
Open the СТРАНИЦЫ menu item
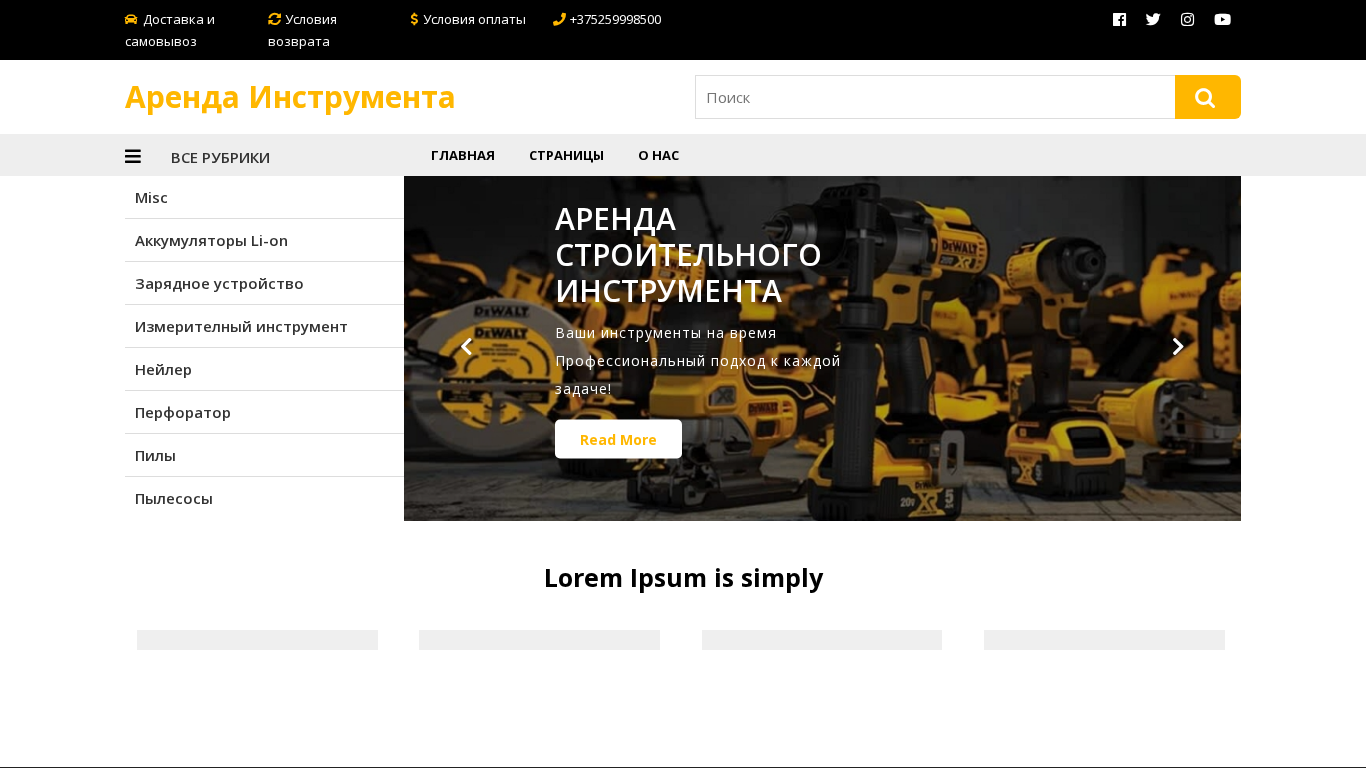566,155
